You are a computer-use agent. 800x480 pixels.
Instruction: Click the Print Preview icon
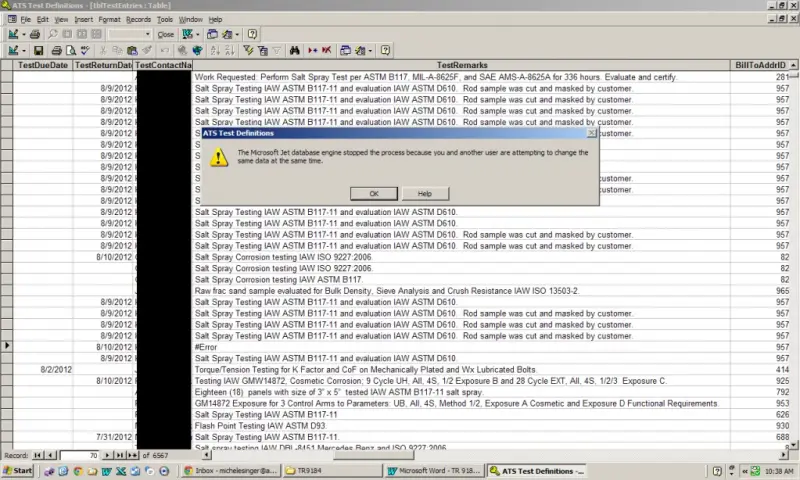tap(71, 50)
